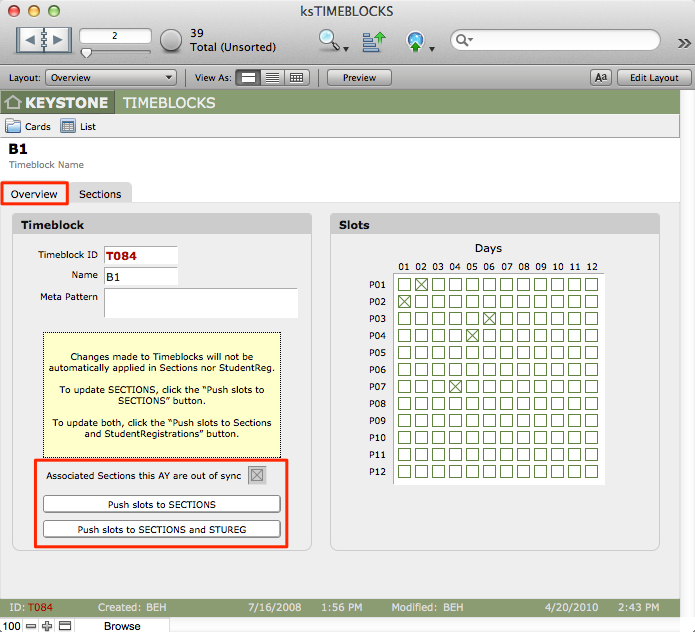Expand toolbar overflow chevron
The width and height of the screenshot is (695, 632).
pos(684,43)
